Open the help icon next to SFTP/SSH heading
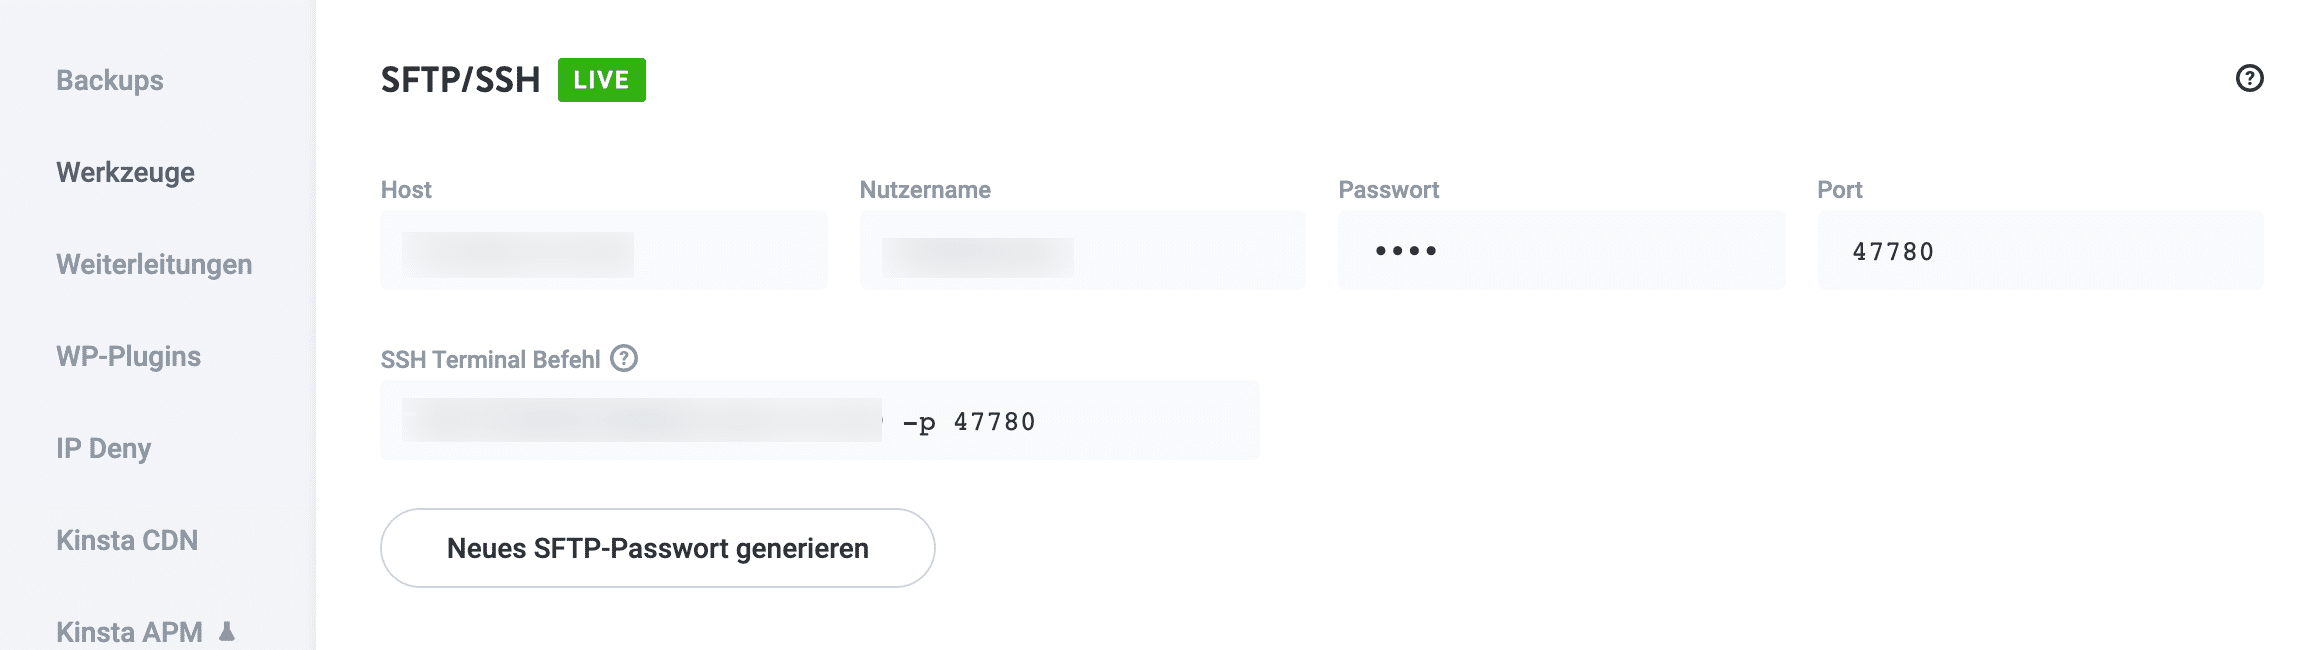Viewport: 2324px width, 650px height. (2248, 77)
